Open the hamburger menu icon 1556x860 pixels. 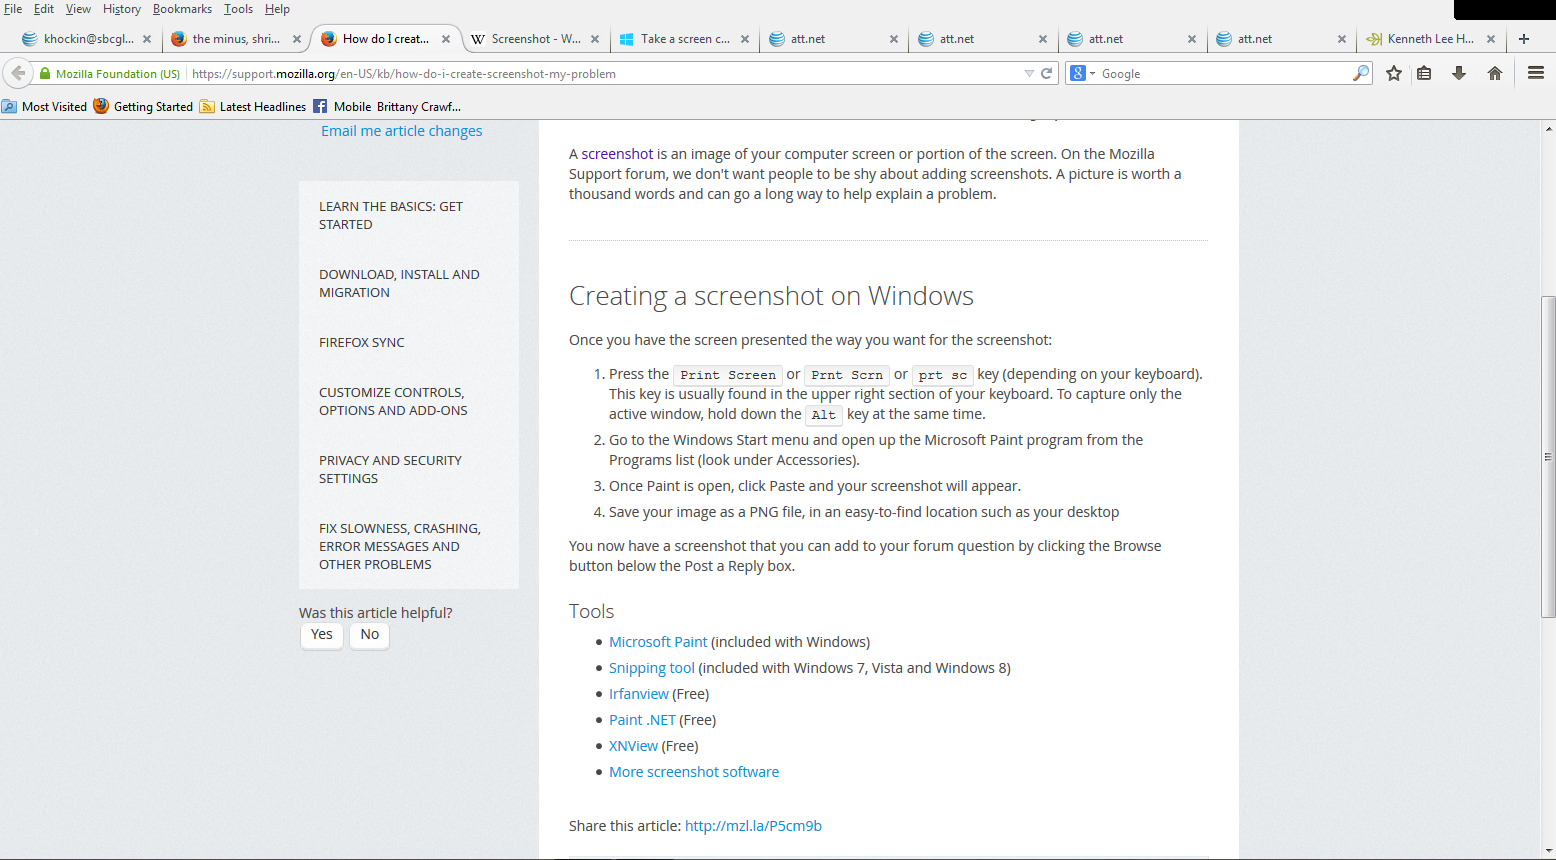(1536, 73)
